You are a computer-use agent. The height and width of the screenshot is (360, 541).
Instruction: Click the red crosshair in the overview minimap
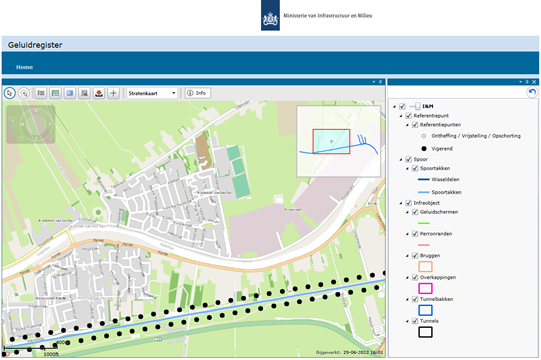(x=332, y=141)
